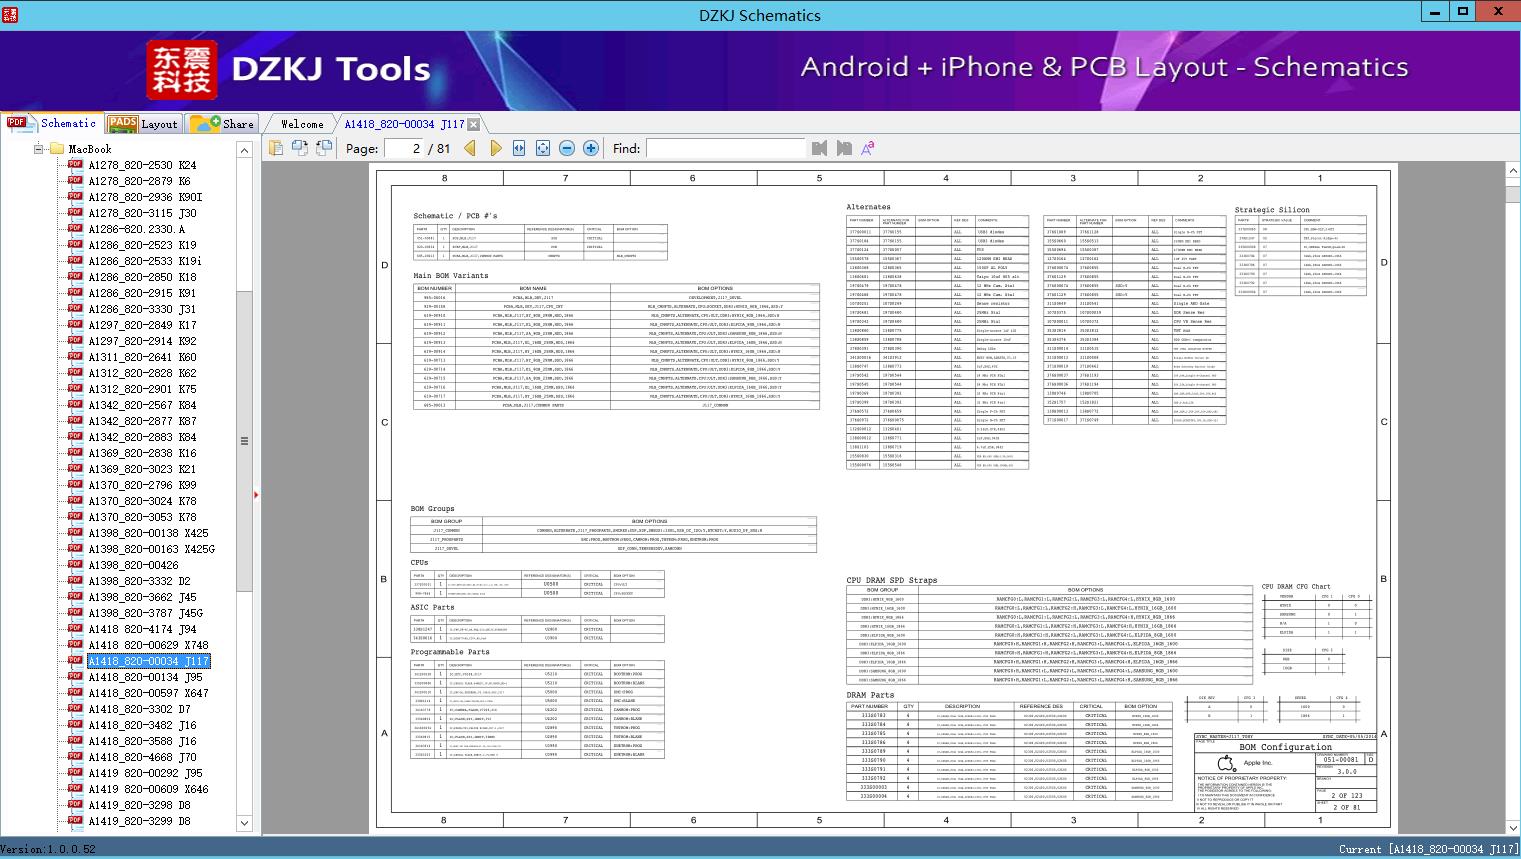Open A1286-620.2330.A schematic

136,229
